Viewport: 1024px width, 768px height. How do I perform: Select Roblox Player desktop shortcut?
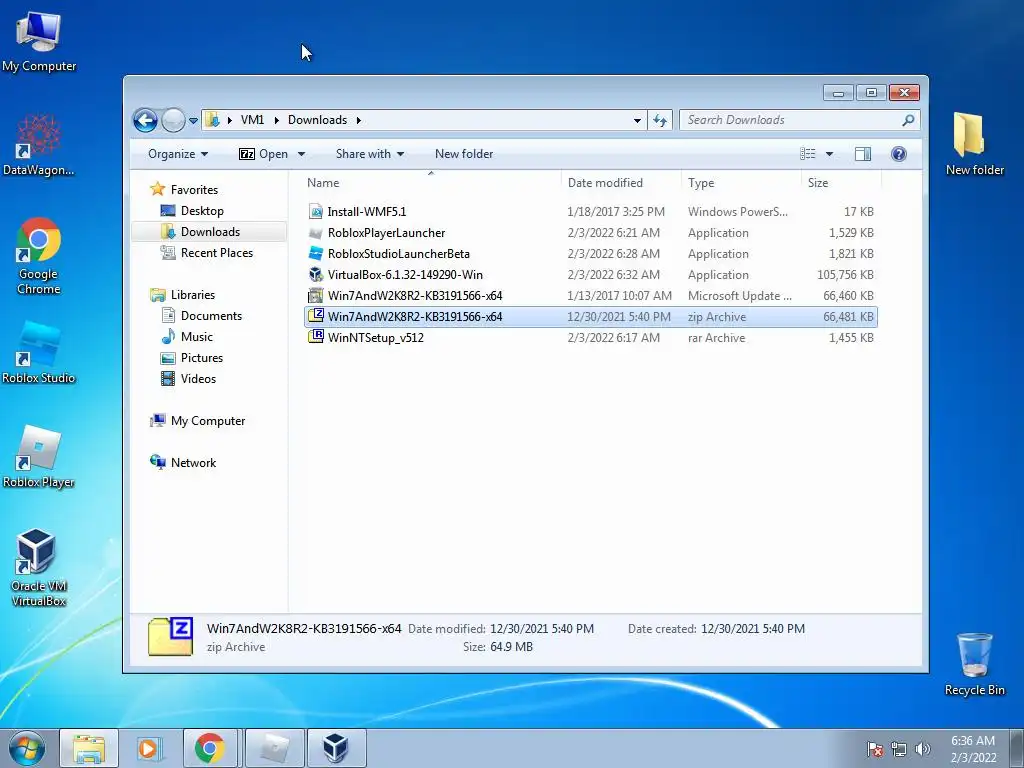pos(39,457)
